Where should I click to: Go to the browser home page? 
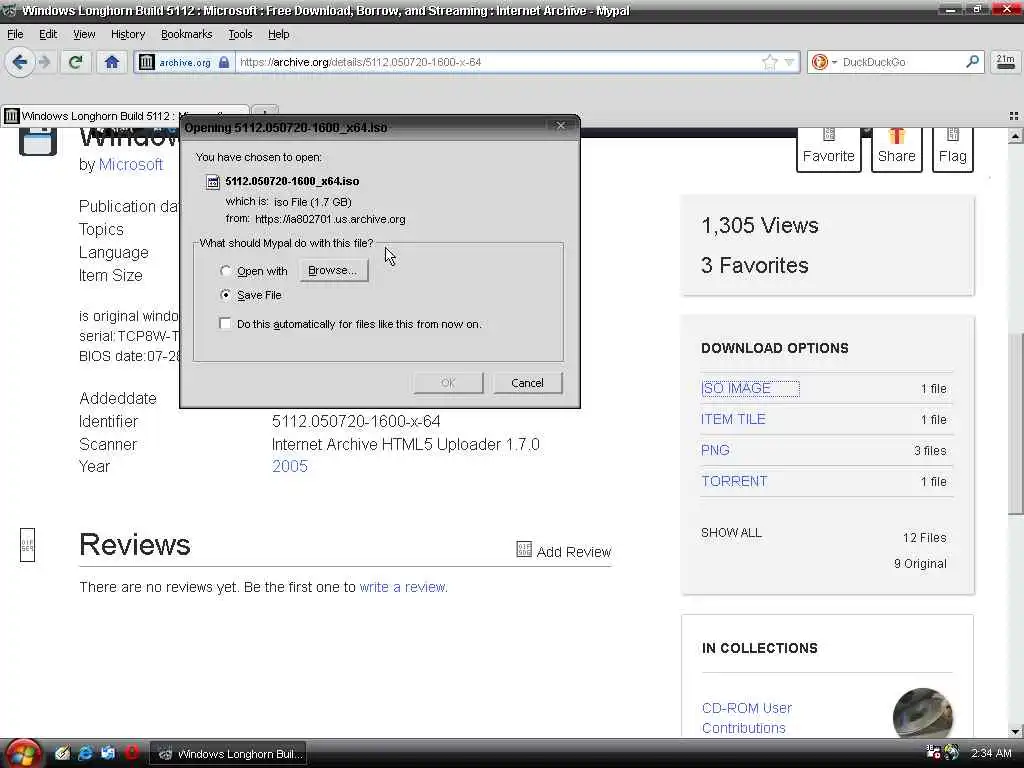pos(112,63)
